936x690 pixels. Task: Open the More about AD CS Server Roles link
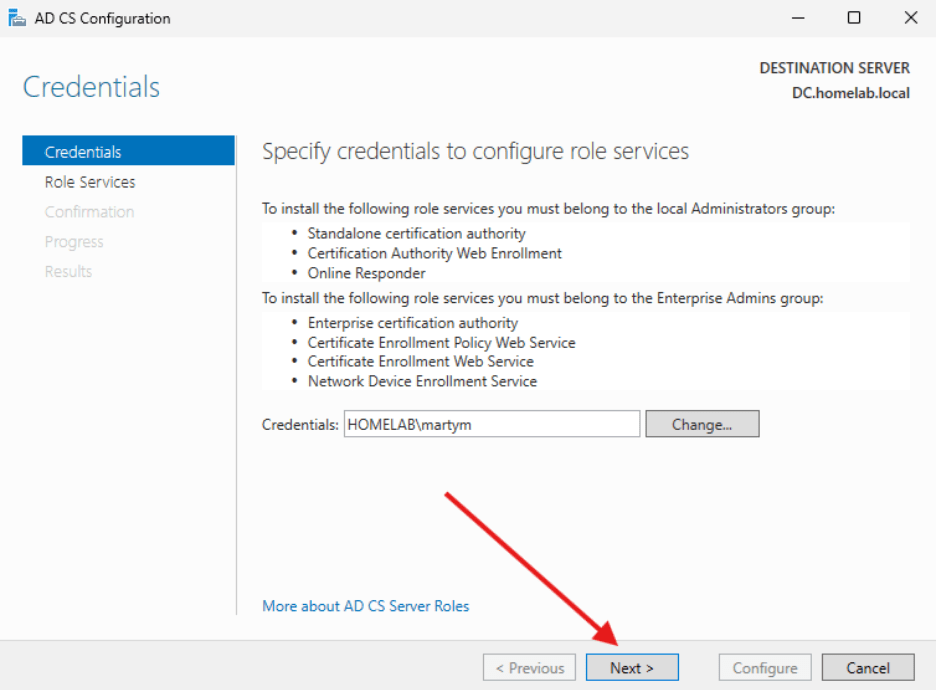(365, 606)
